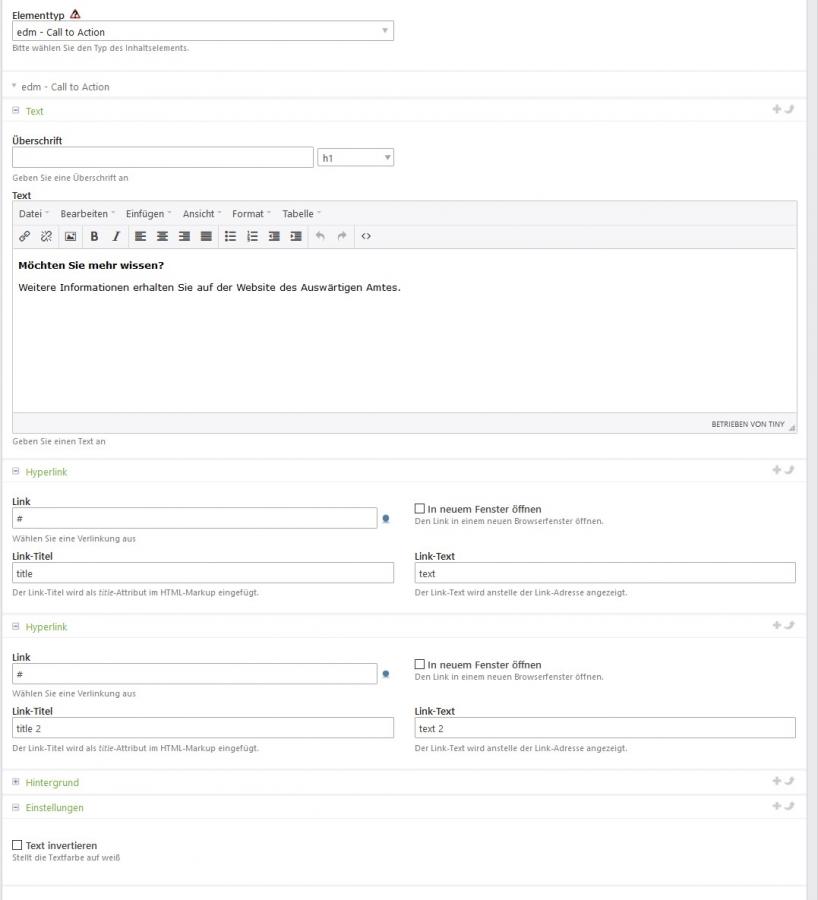This screenshot has height=900, width=818.
Task: Open the source code view icon
Action: click(366, 237)
